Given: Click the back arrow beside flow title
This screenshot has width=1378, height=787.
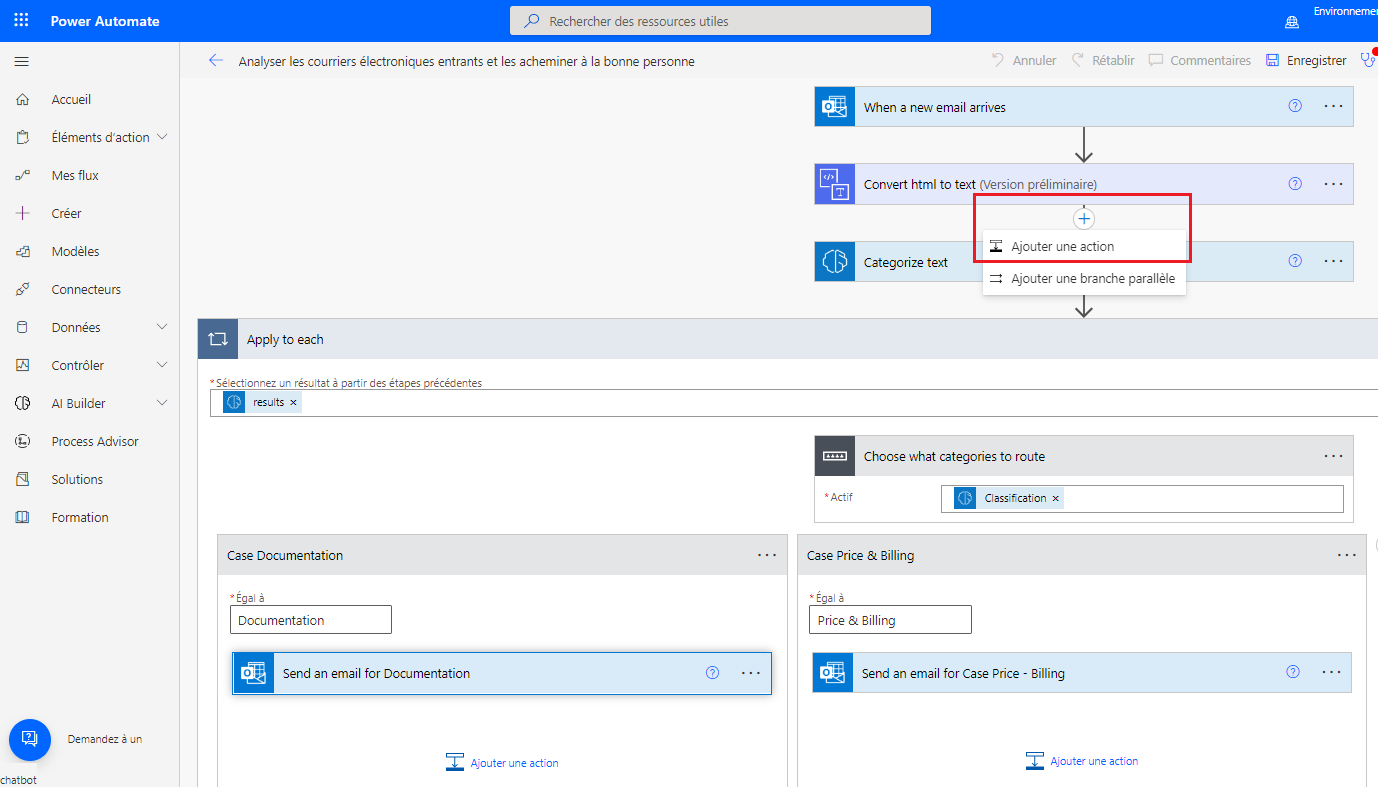Looking at the screenshot, I should [216, 61].
